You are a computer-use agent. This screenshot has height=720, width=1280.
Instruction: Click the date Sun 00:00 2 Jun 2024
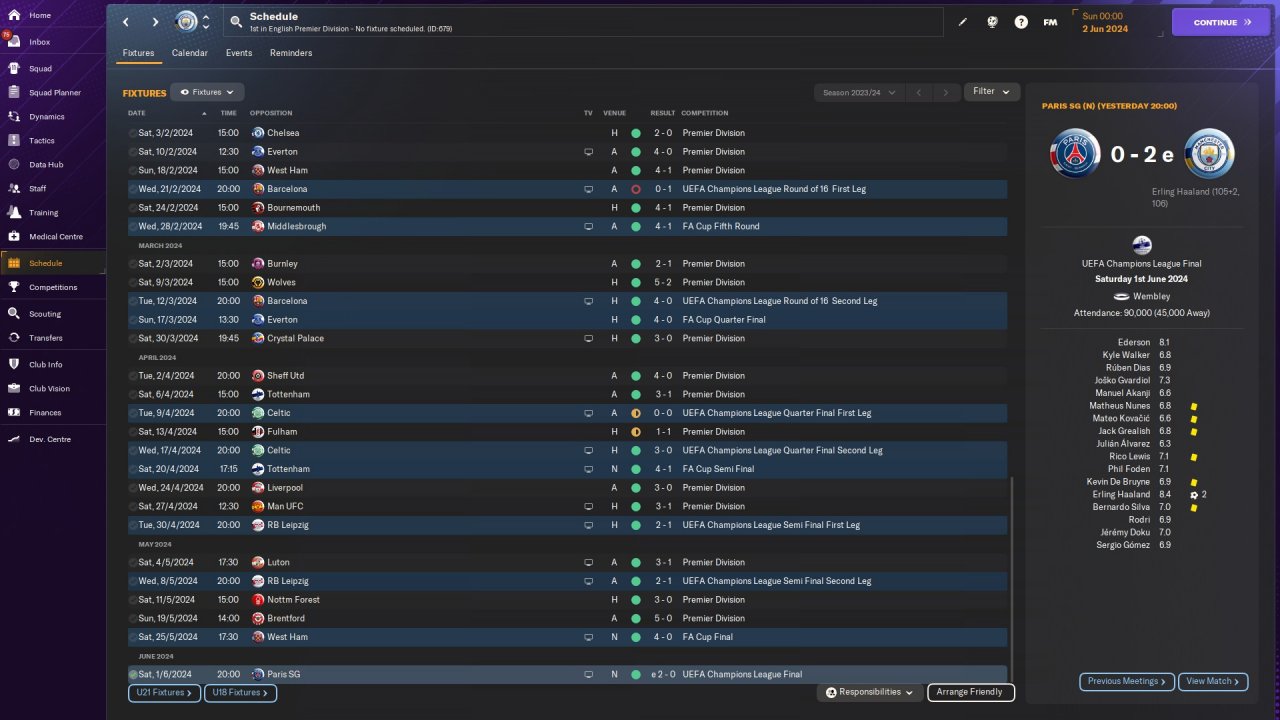point(1105,22)
